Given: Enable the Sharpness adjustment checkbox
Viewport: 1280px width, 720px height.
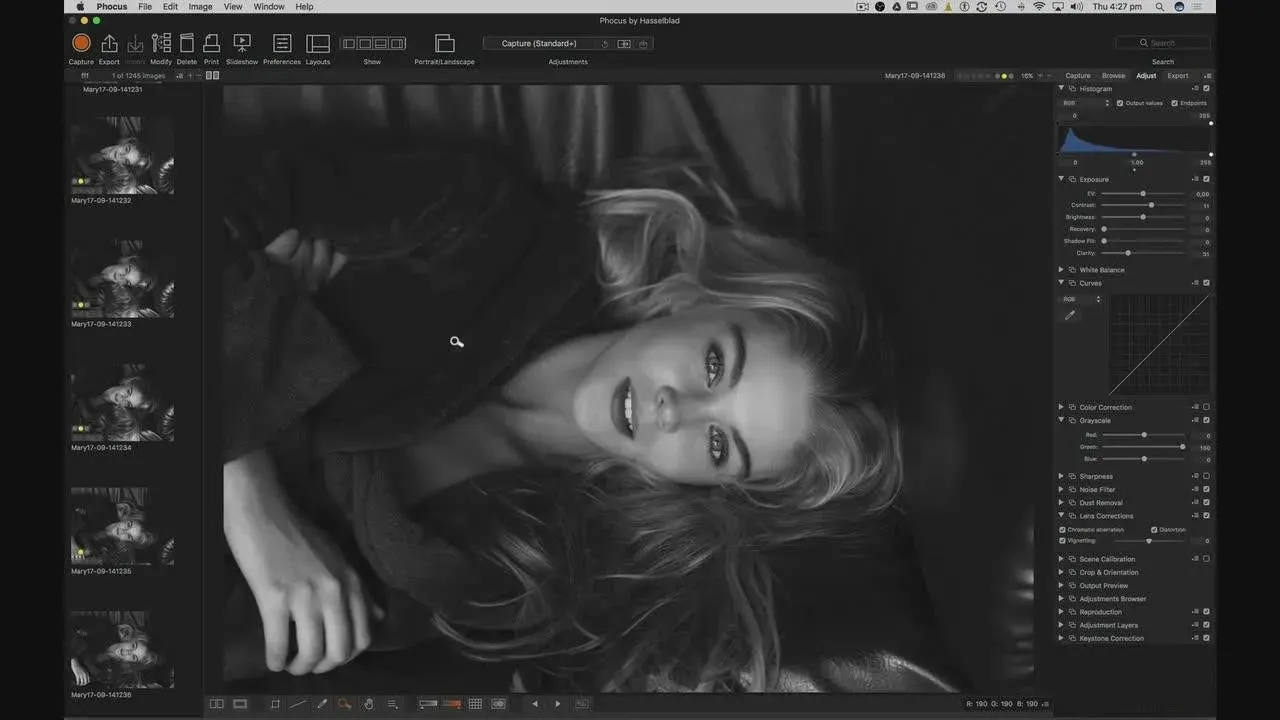Looking at the screenshot, I should coord(1206,476).
